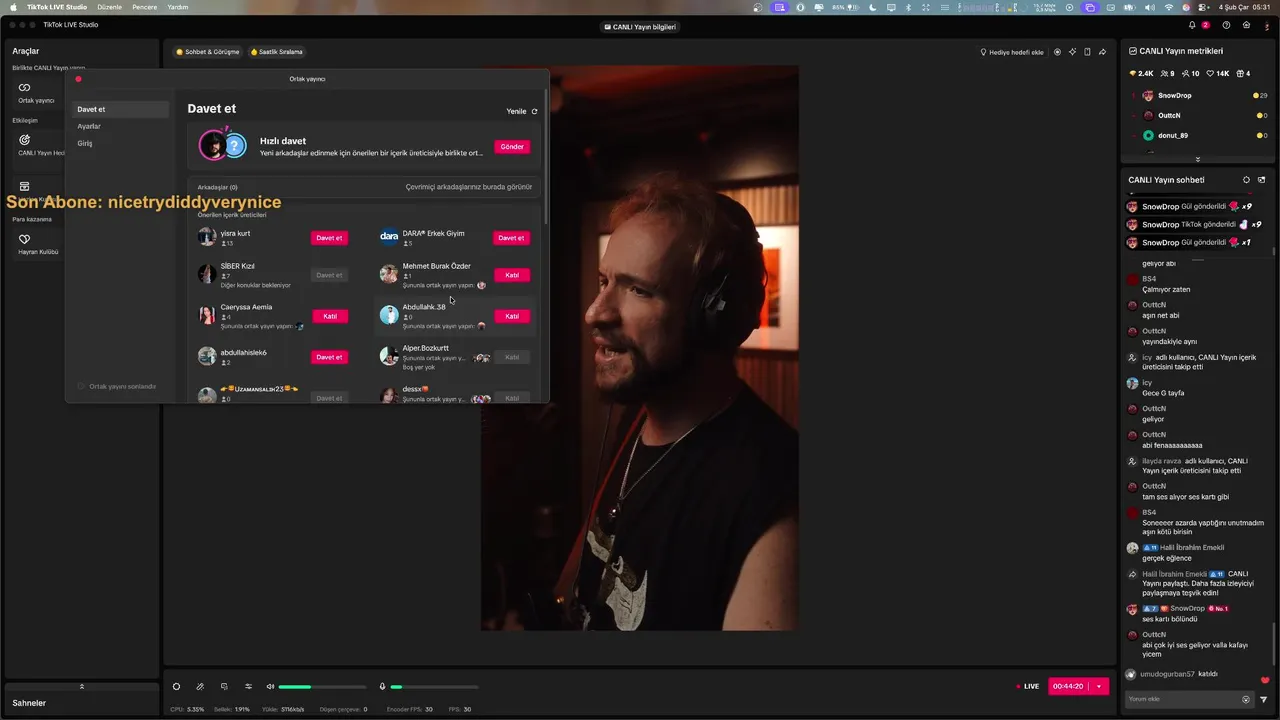The width and height of the screenshot is (1280, 720).
Task: Click the sparkle effects icon above preview
Action: click(x=1072, y=52)
